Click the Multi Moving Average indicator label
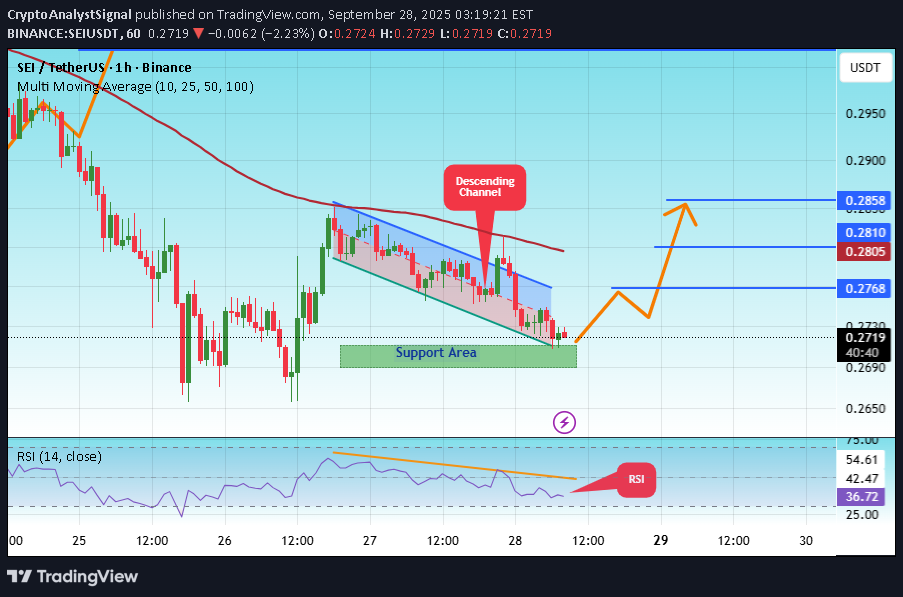The height and width of the screenshot is (597, 903). [x=135, y=87]
